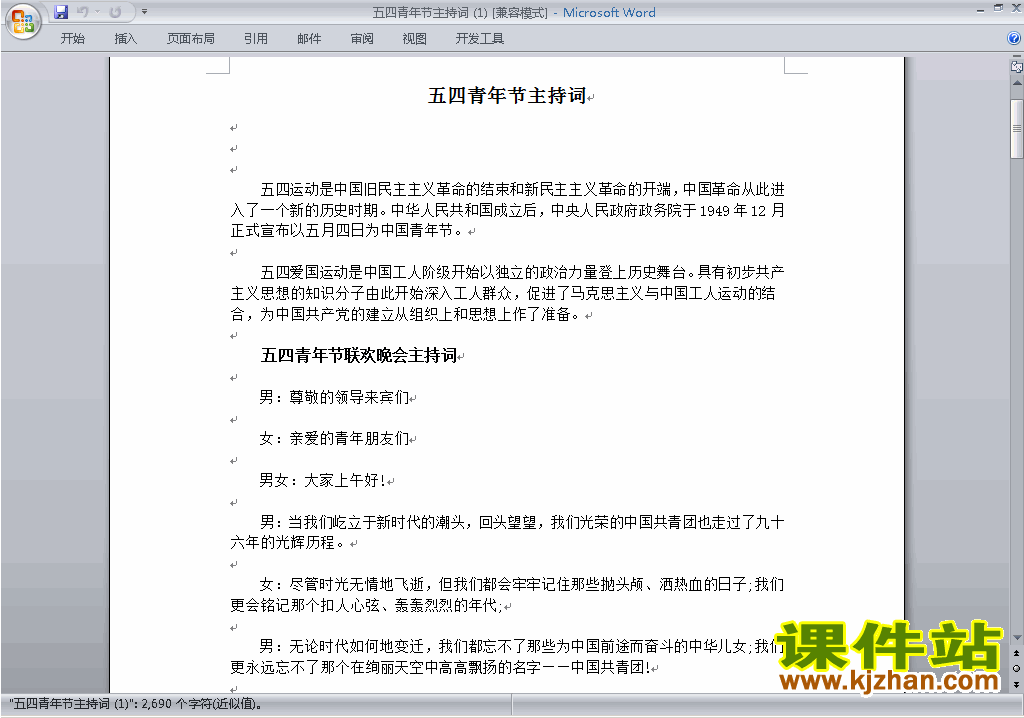Click the line starting 男：无论时代如何地变迁
The height and width of the screenshot is (718, 1024).
click(522, 646)
